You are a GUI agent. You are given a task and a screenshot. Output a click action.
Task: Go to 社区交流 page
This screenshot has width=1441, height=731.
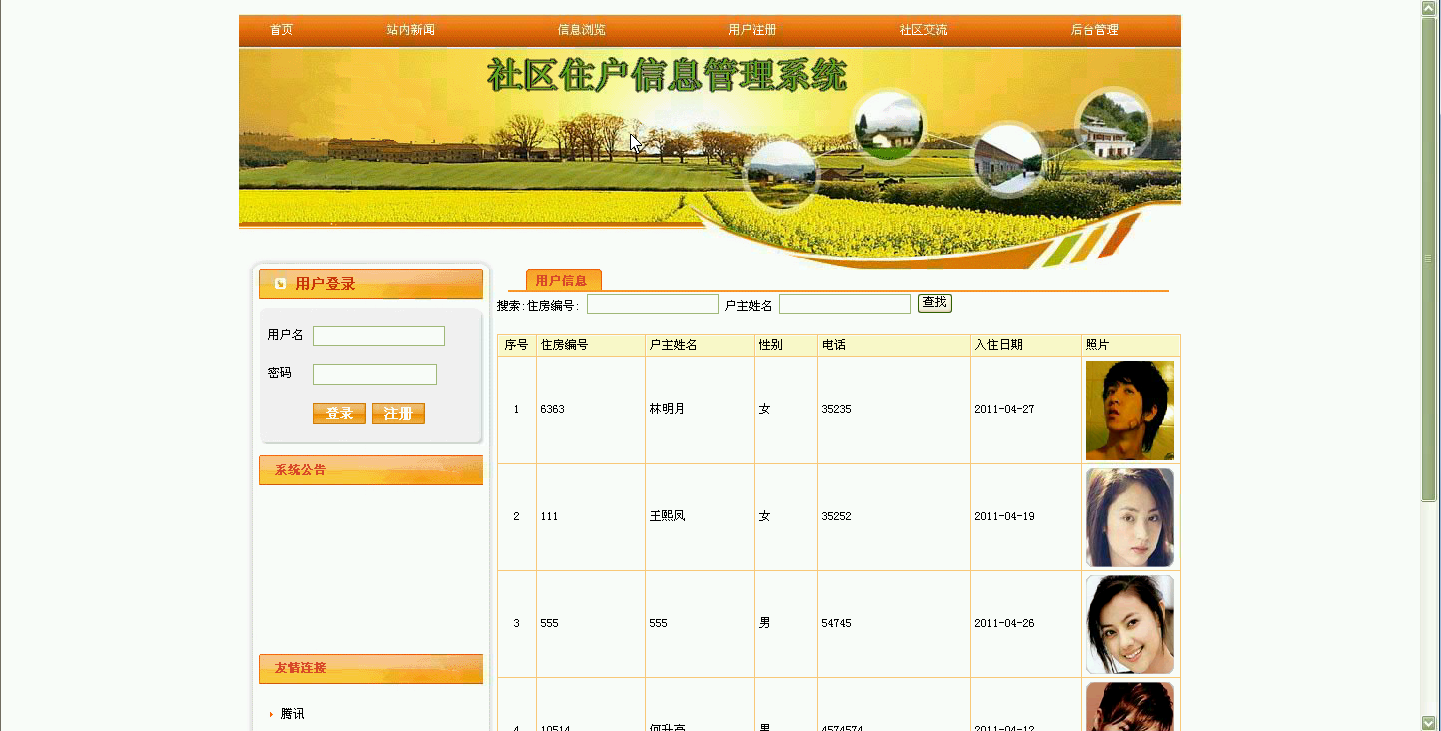(923, 30)
